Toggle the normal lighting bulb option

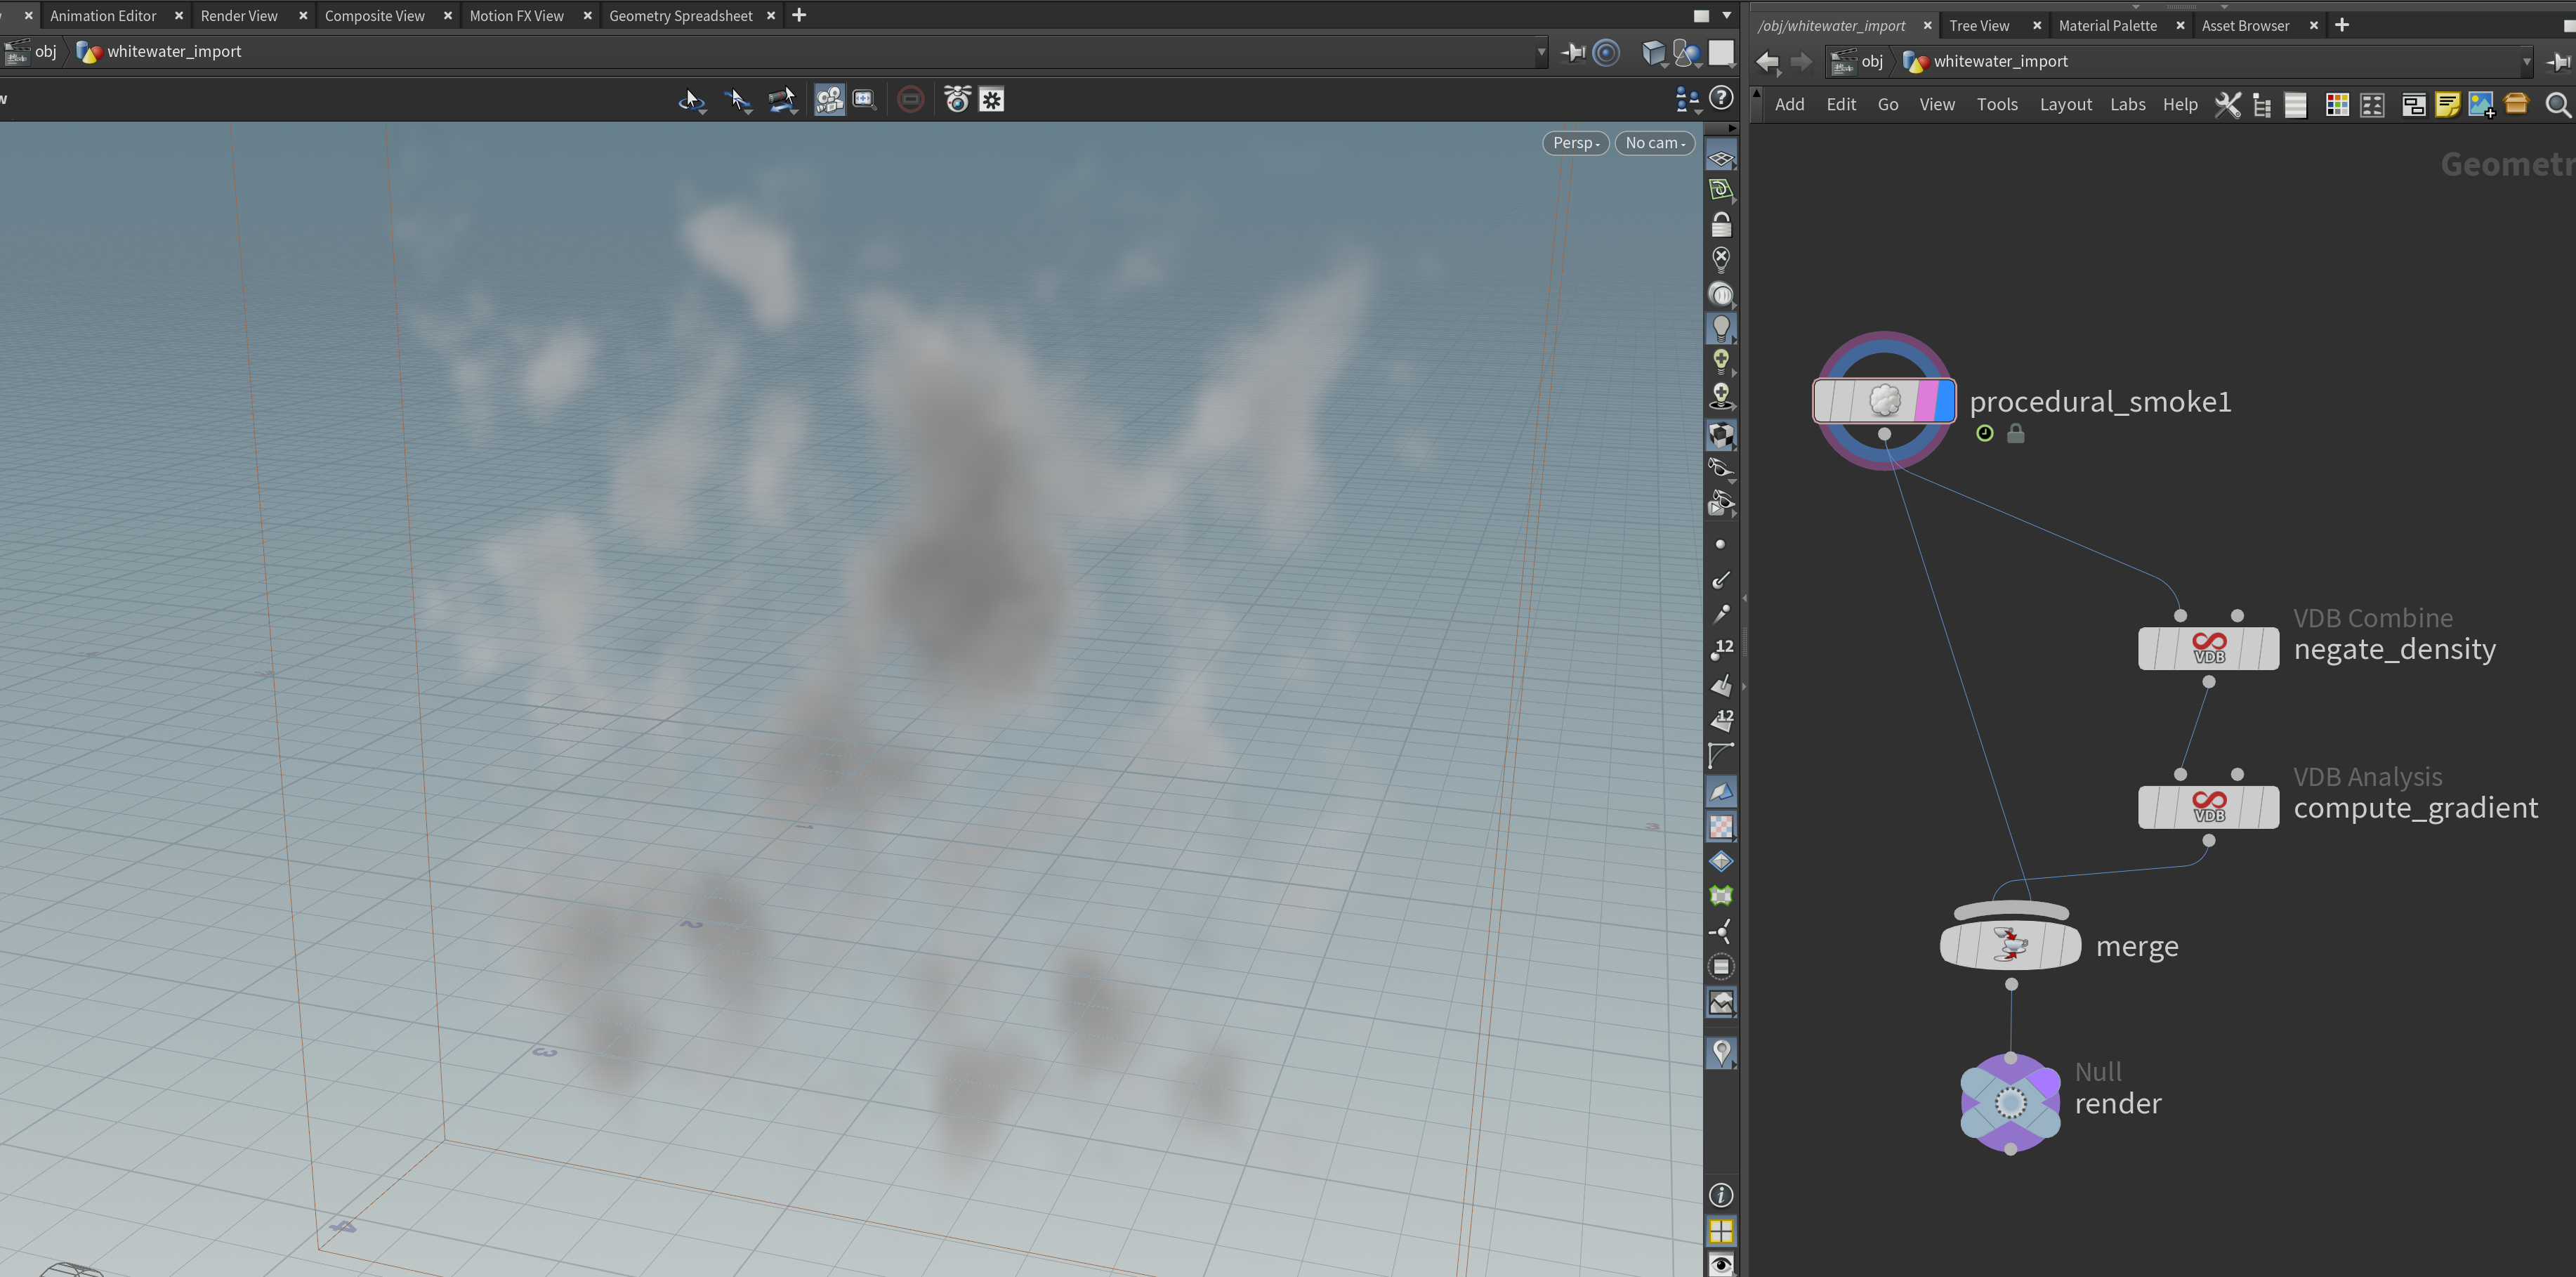pyautogui.click(x=1720, y=328)
